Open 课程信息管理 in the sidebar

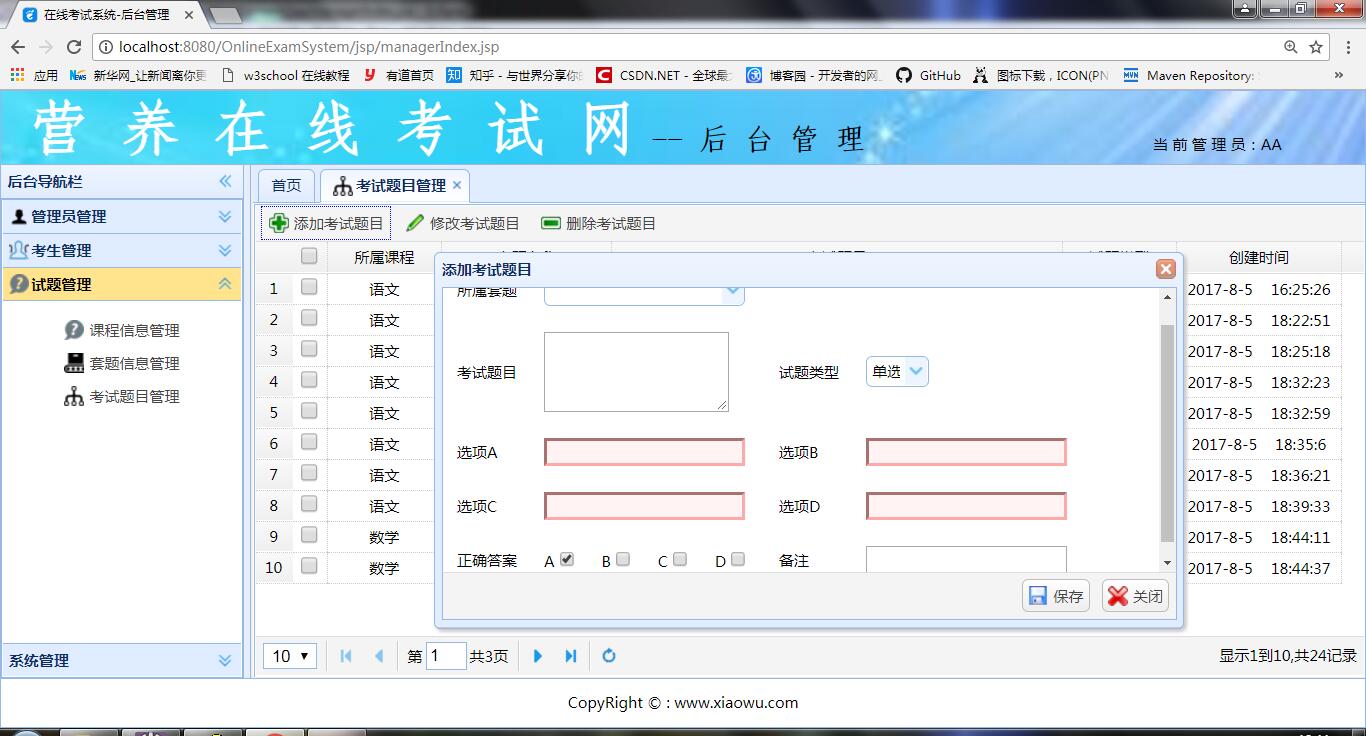point(134,331)
